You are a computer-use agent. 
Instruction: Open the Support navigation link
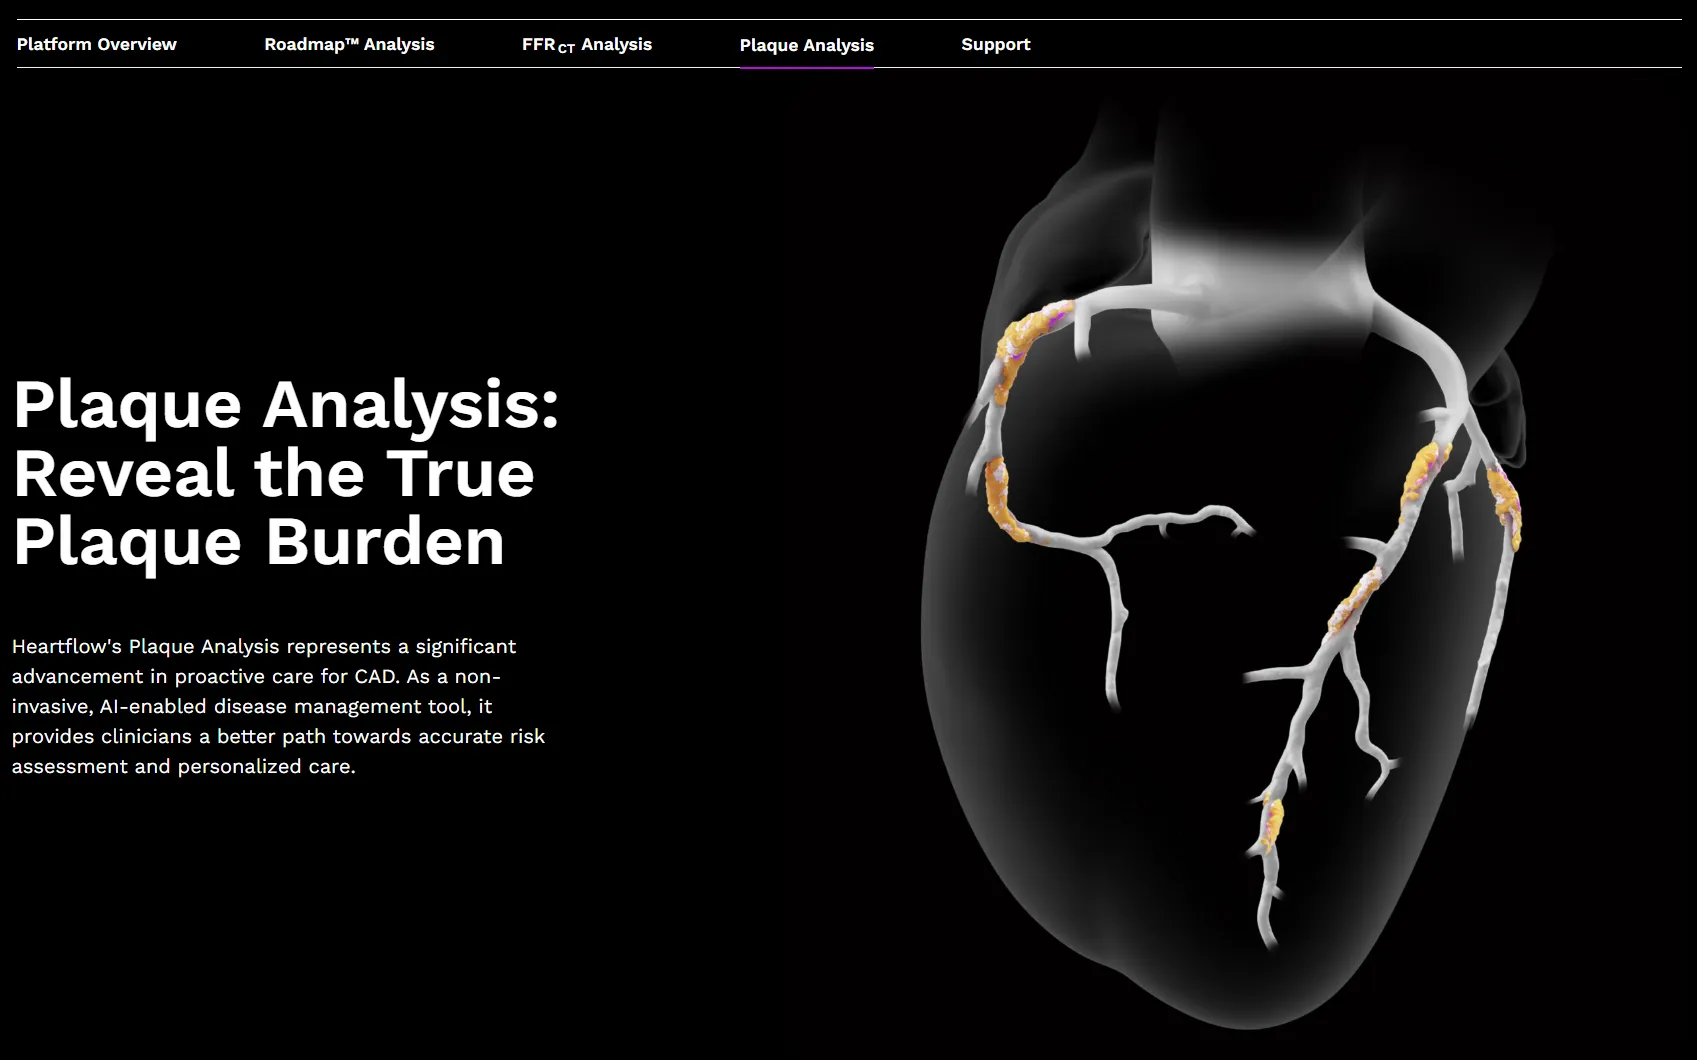pyautogui.click(x=995, y=44)
